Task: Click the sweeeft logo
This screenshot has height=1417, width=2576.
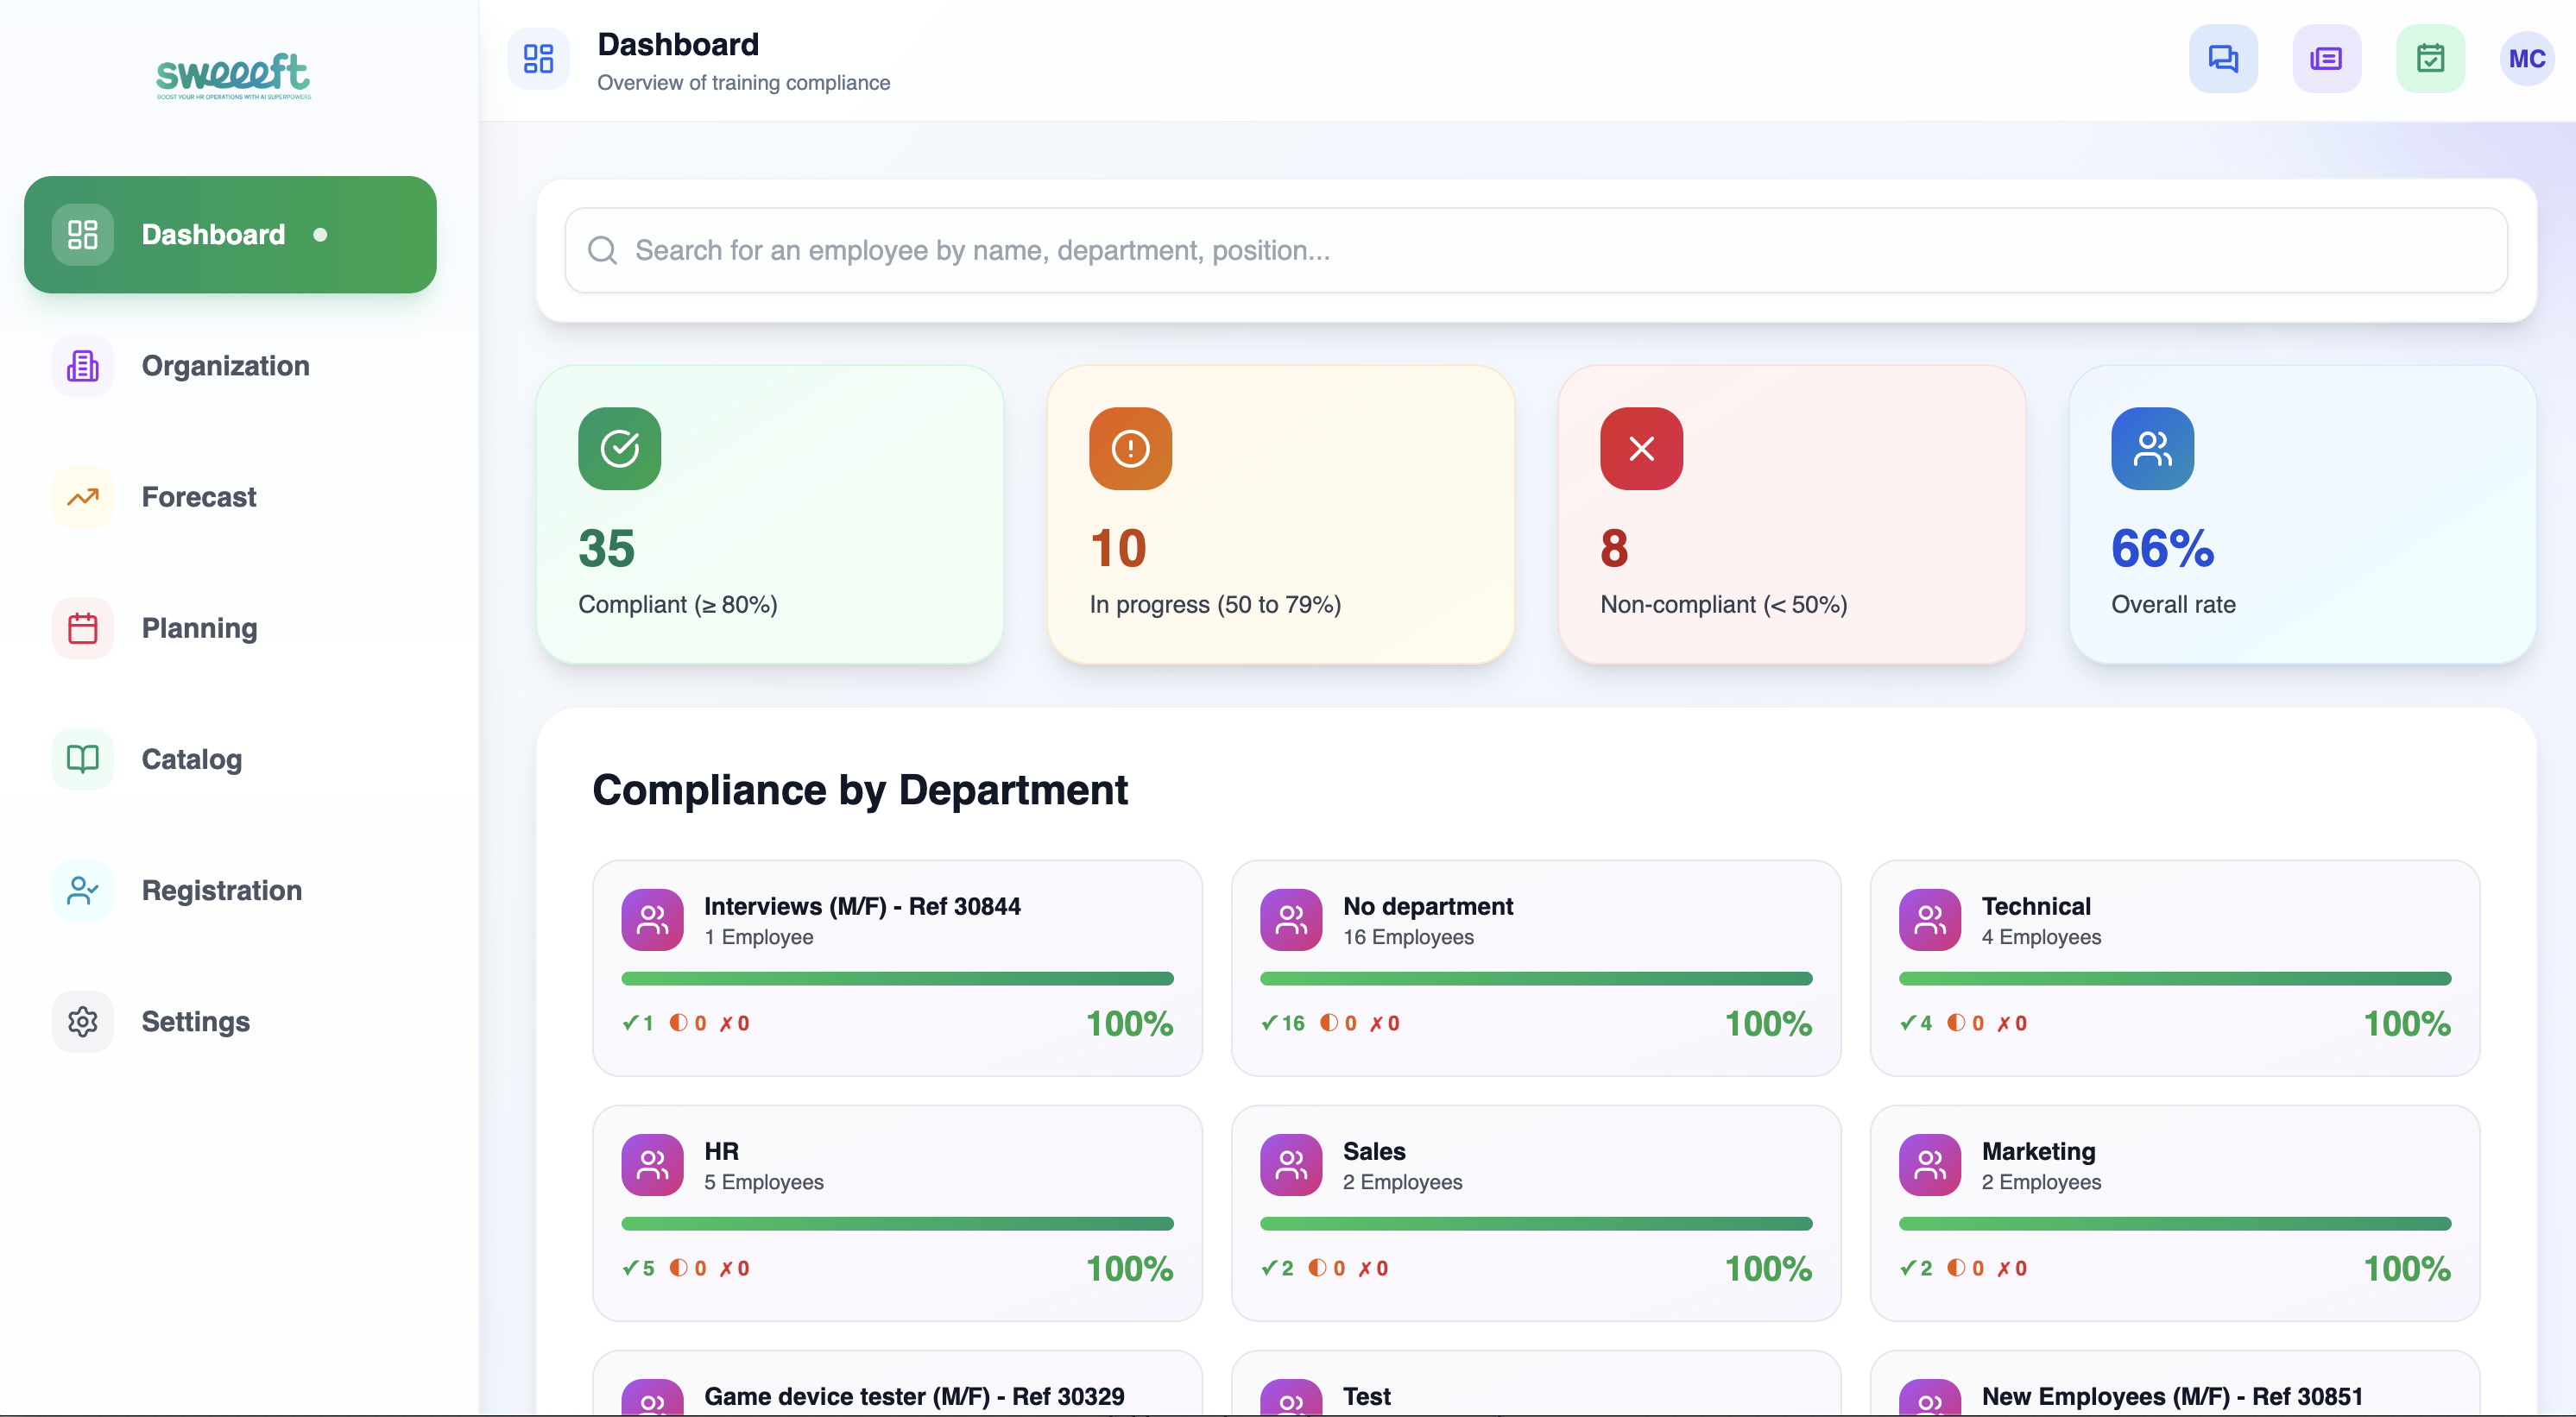Action: (x=231, y=76)
